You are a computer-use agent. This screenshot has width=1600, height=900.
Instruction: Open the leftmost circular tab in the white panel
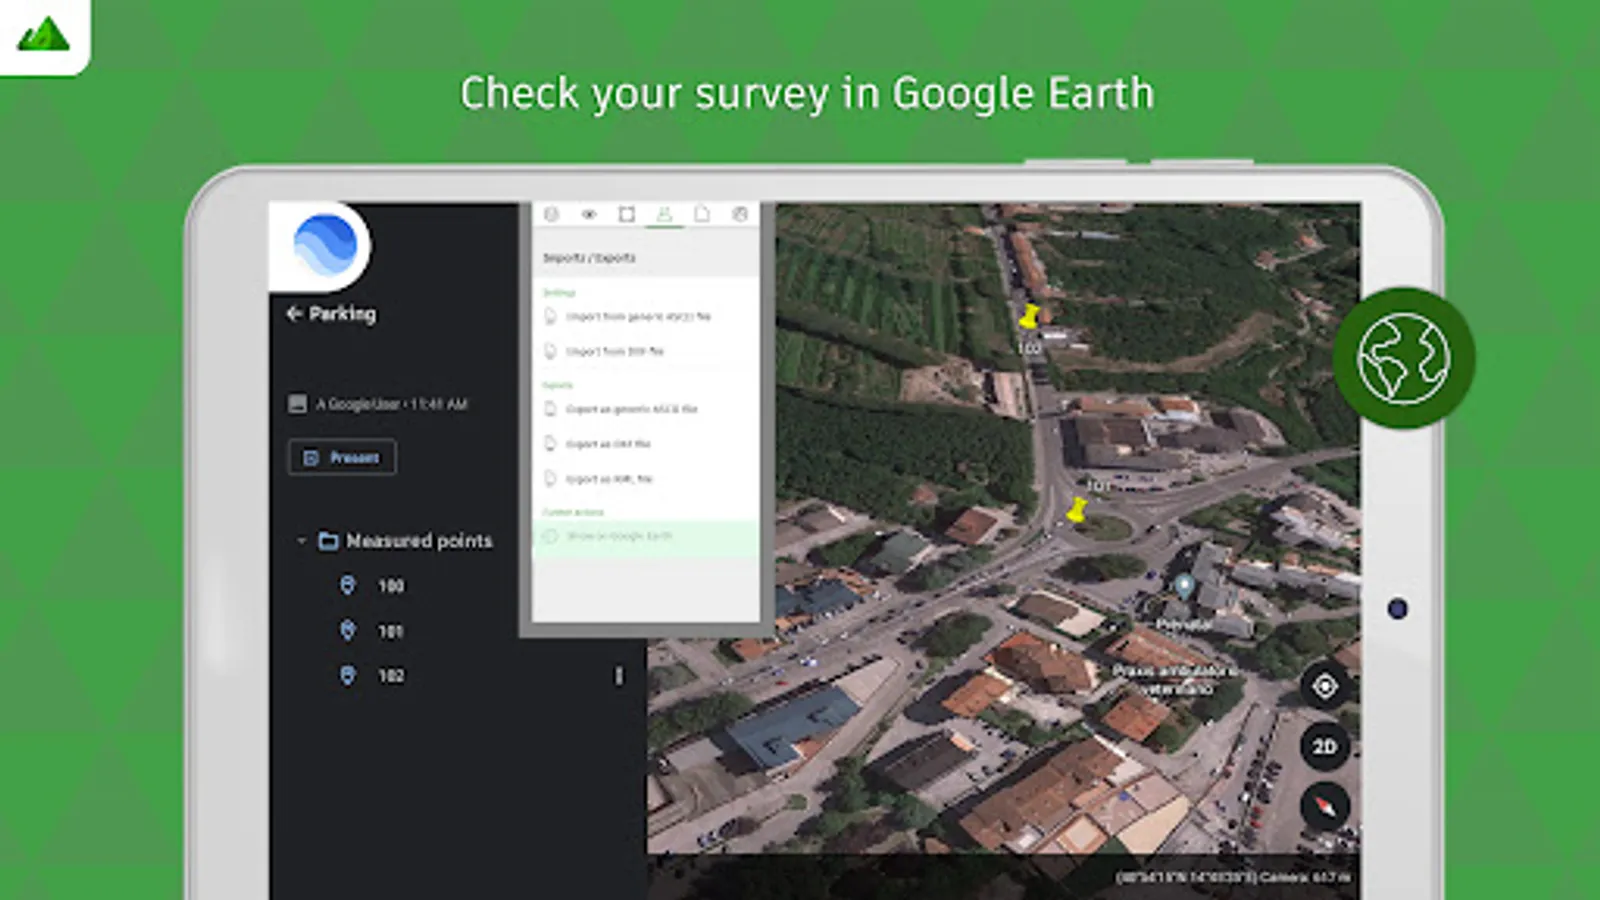click(x=551, y=214)
